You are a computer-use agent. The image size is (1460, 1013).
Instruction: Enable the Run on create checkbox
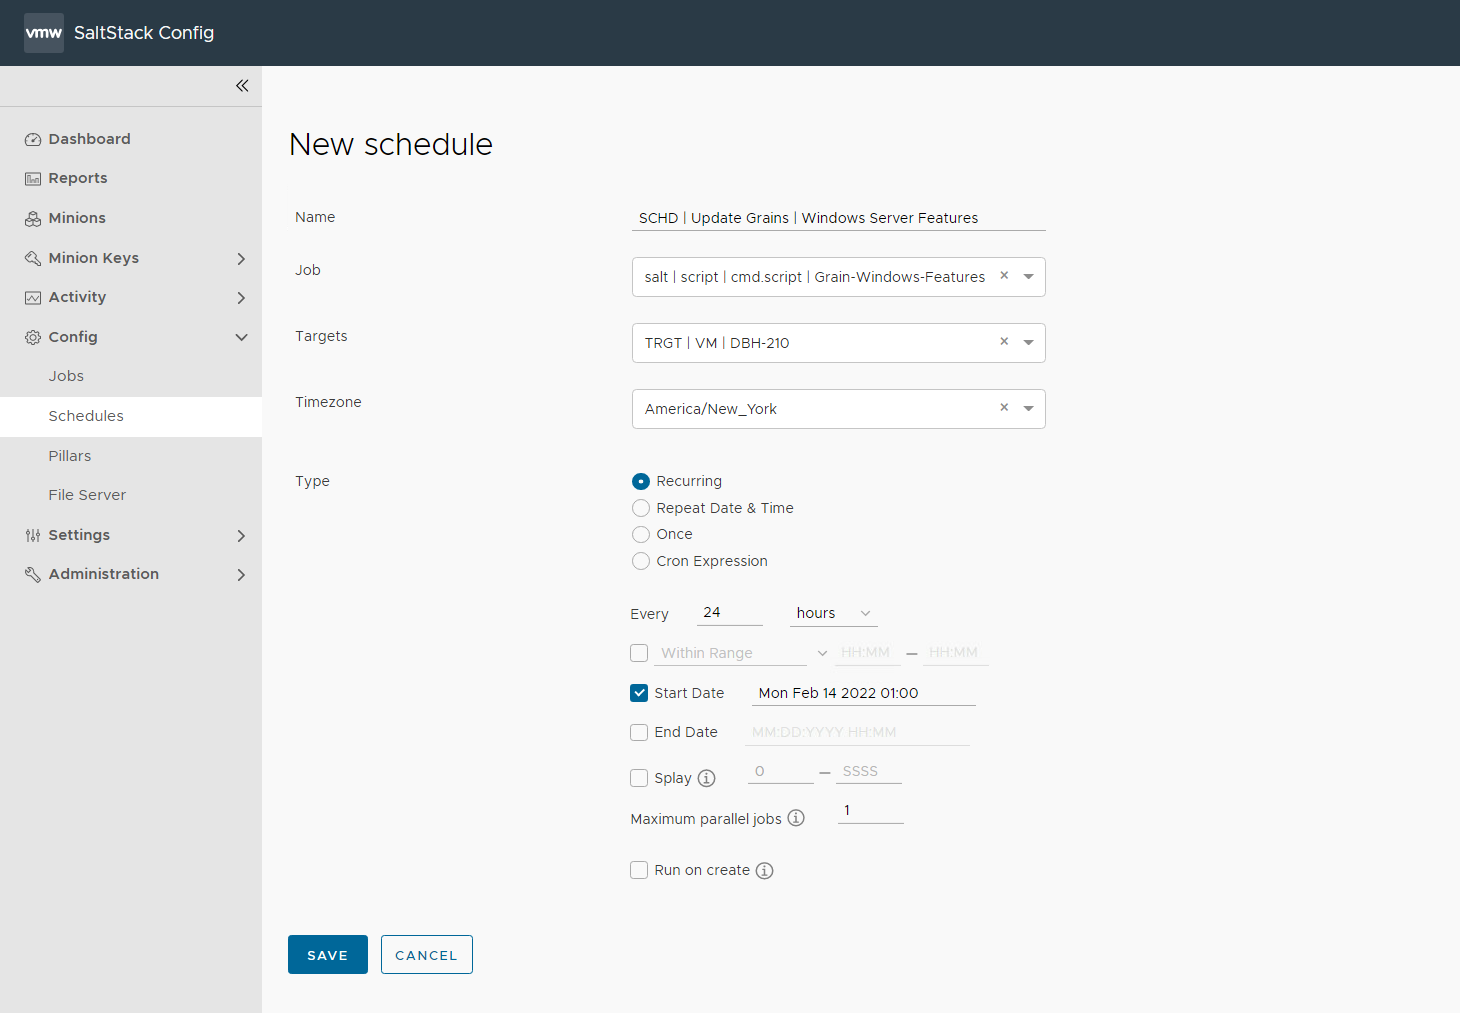click(639, 870)
